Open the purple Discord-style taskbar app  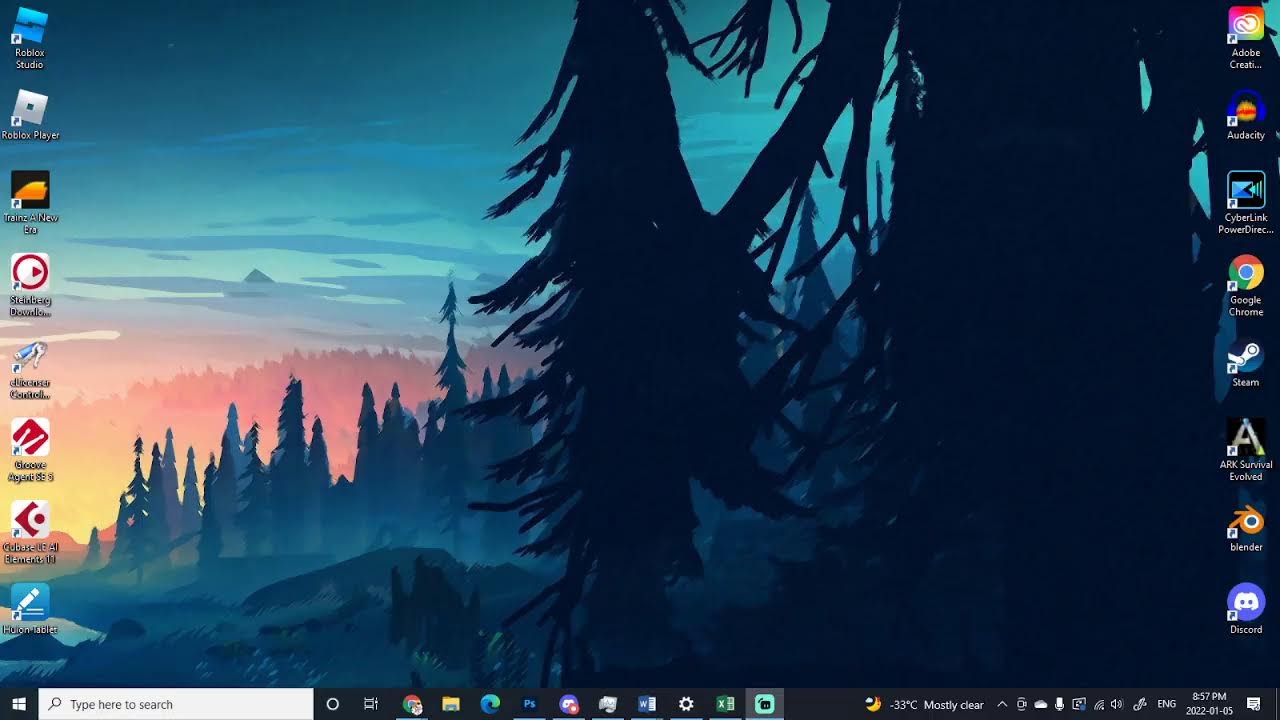pyautogui.click(x=569, y=704)
